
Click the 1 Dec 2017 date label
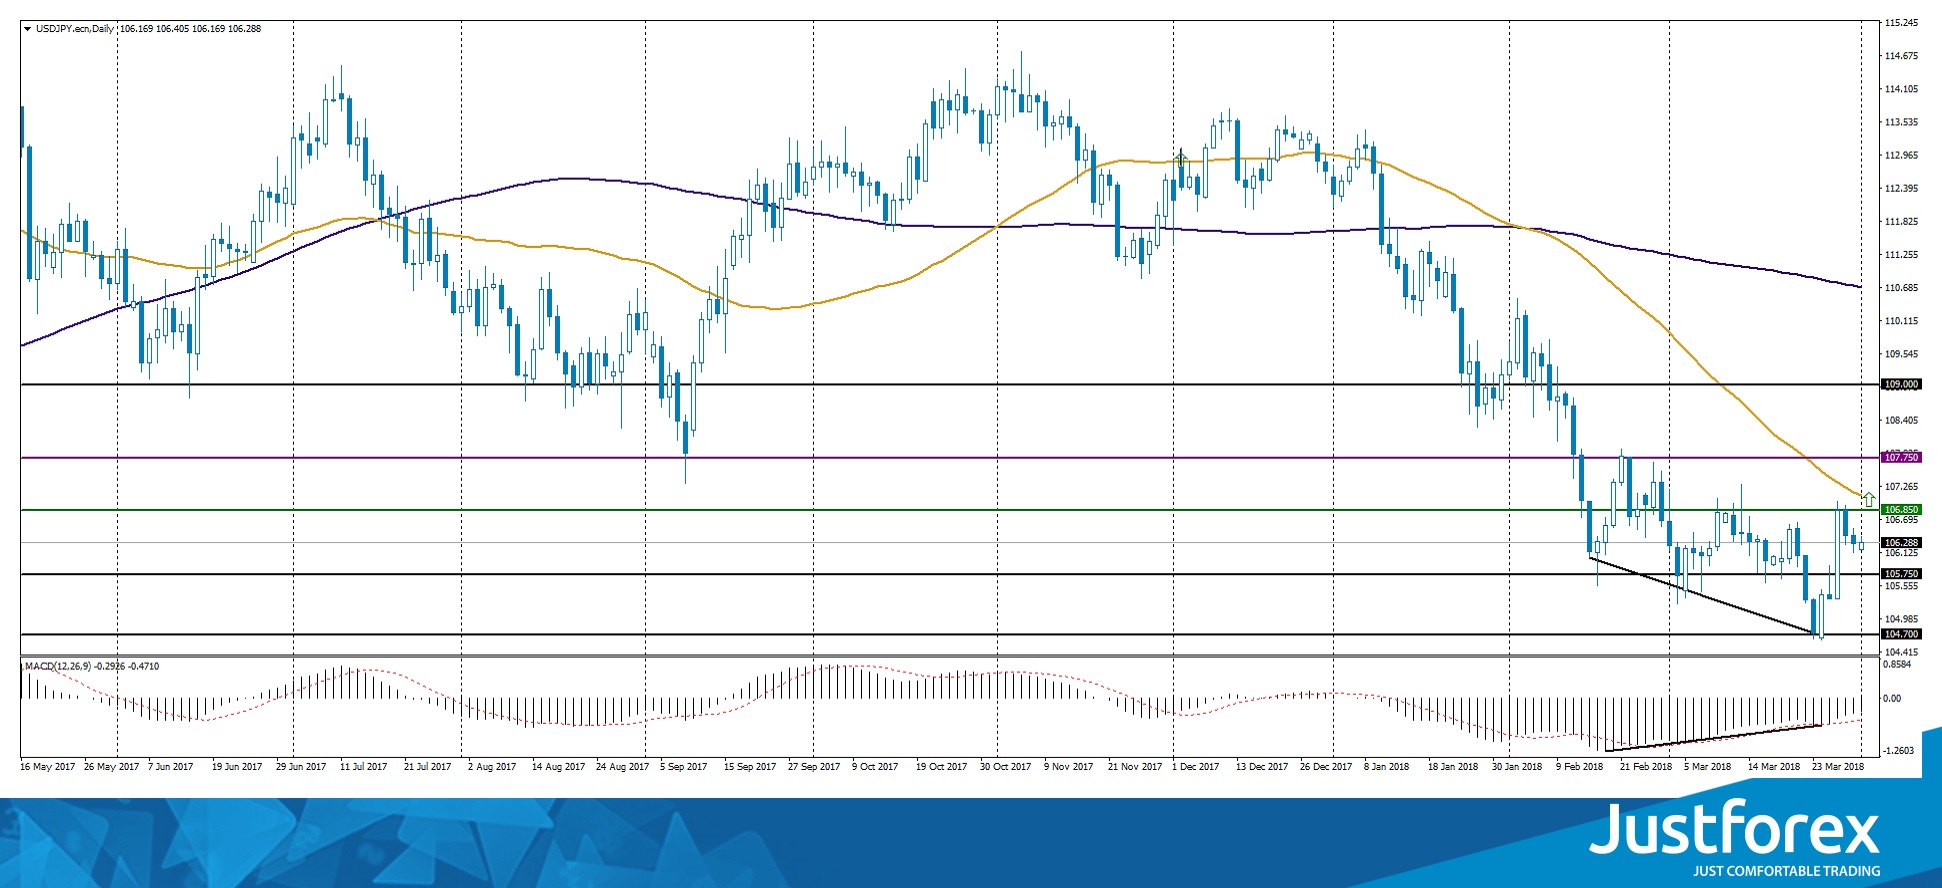click(x=1196, y=767)
